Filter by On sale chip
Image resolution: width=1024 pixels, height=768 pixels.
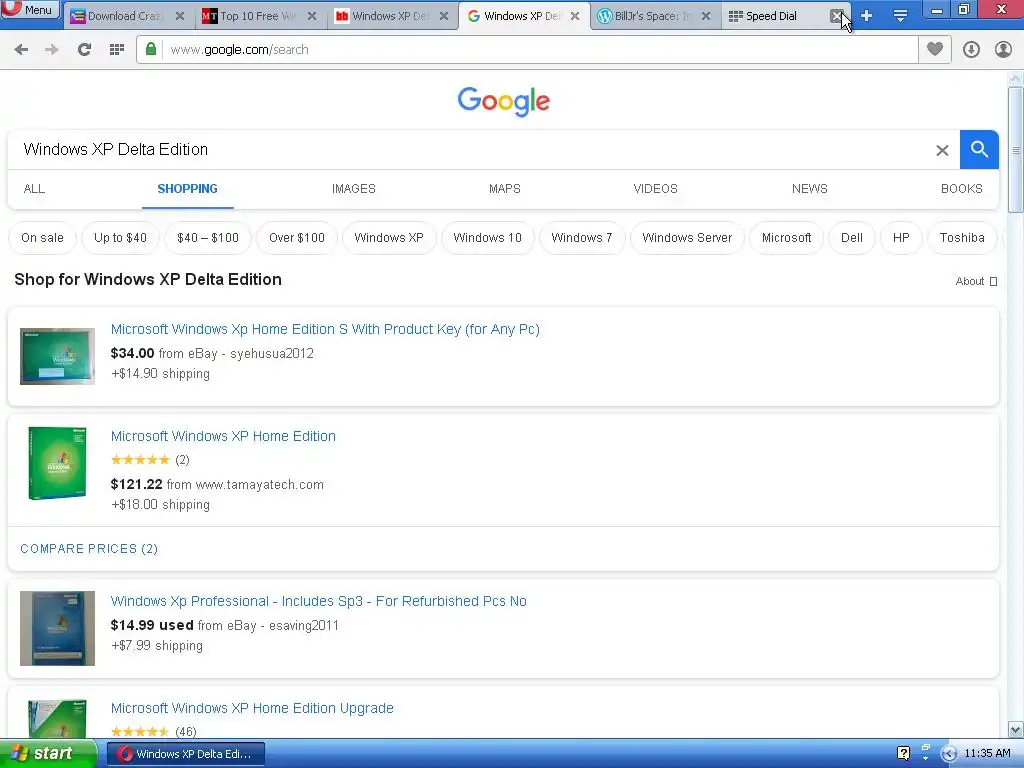click(x=42, y=238)
